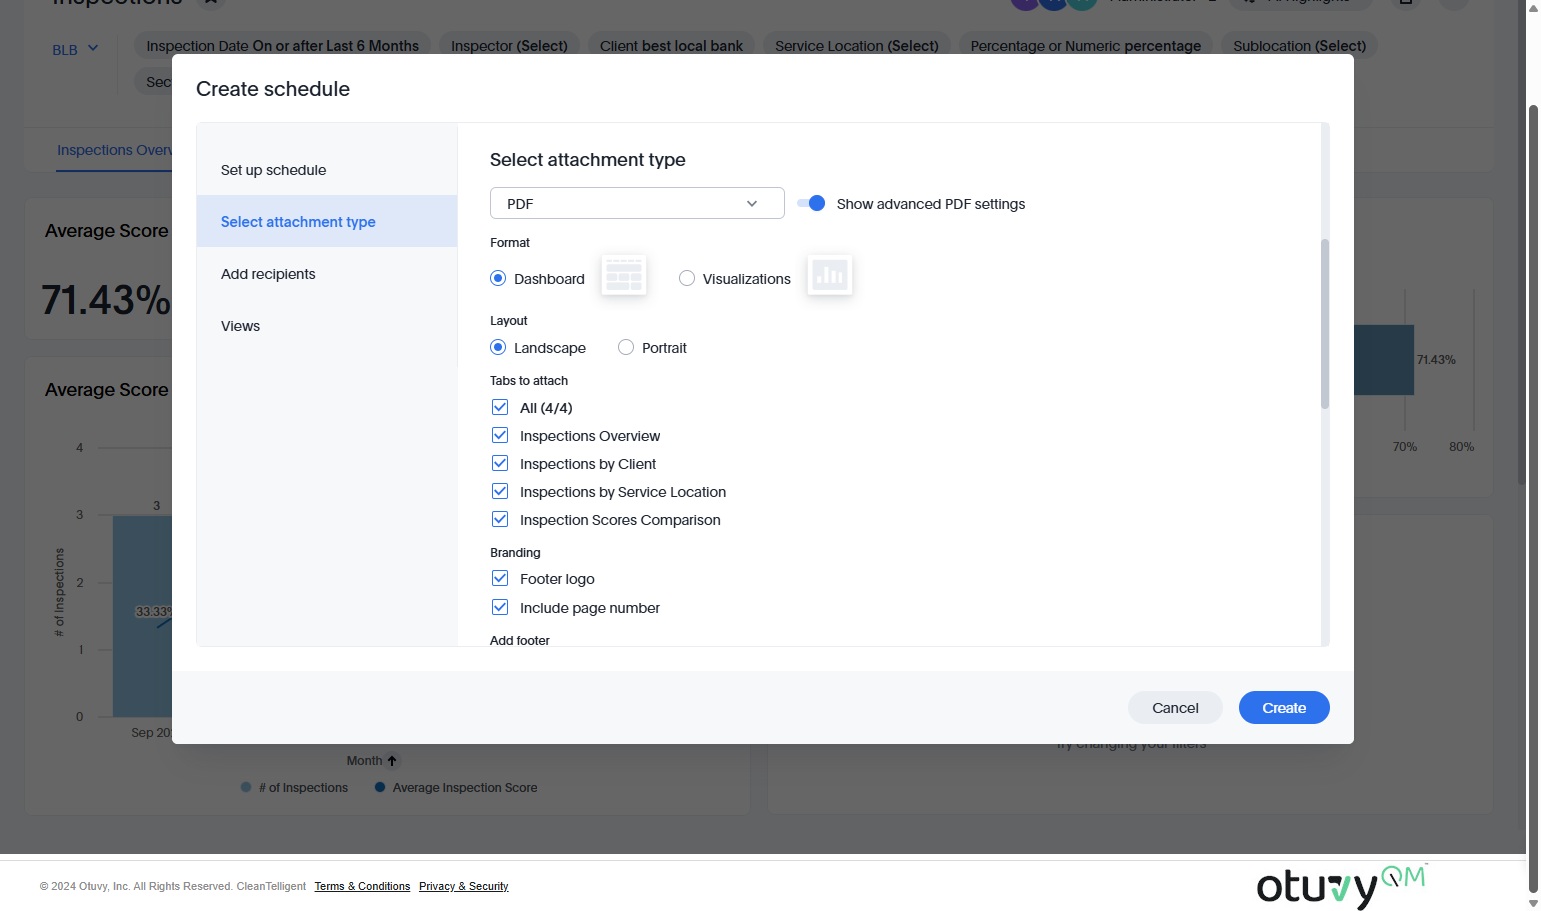Image resolution: width=1541 pixels, height=911 pixels.
Task: Disable Include page number checkbox
Action: point(500,607)
